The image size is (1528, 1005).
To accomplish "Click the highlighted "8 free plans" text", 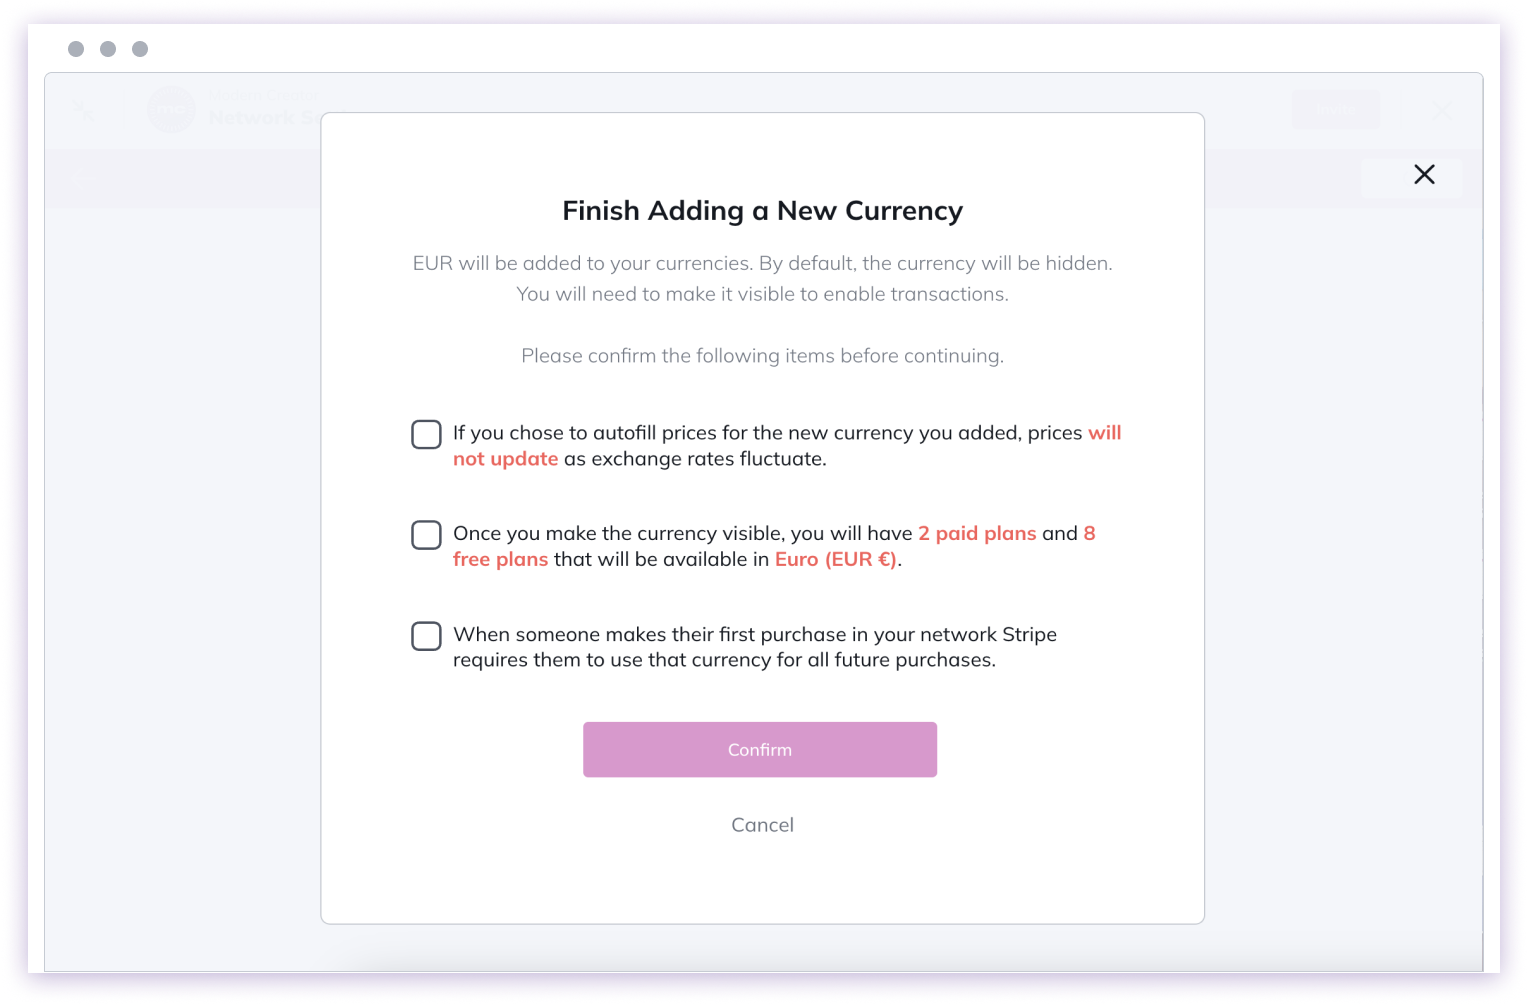I will [501, 559].
